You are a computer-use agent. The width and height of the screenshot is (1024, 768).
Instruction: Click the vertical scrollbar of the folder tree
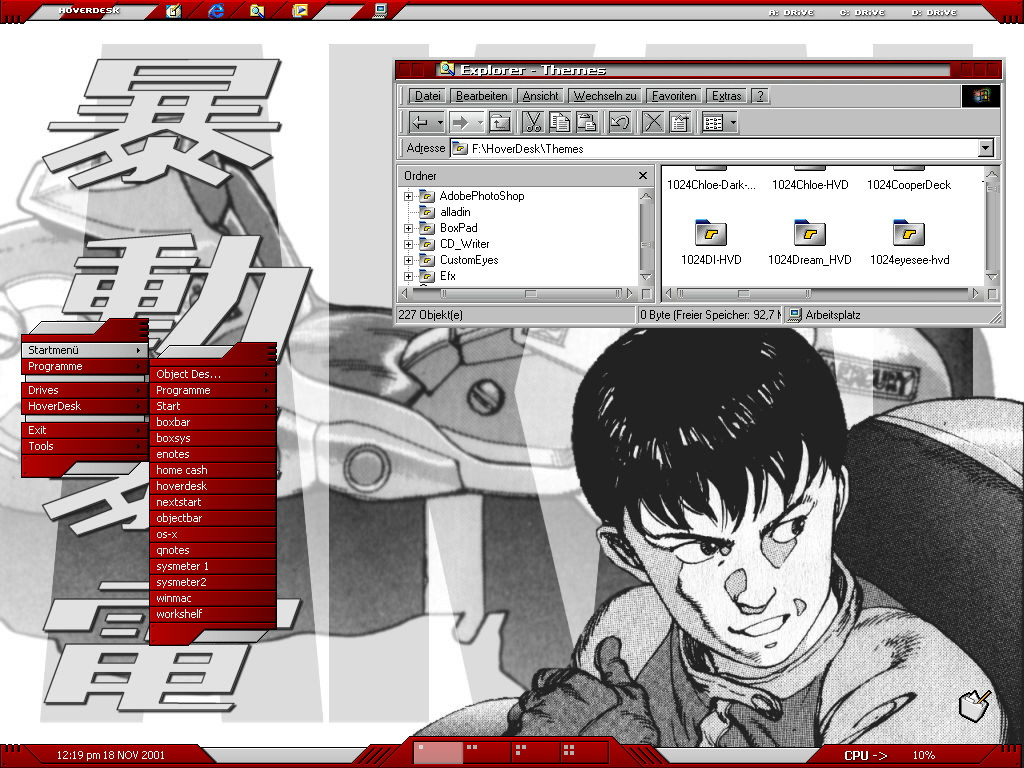pyautogui.click(x=646, y=236)
